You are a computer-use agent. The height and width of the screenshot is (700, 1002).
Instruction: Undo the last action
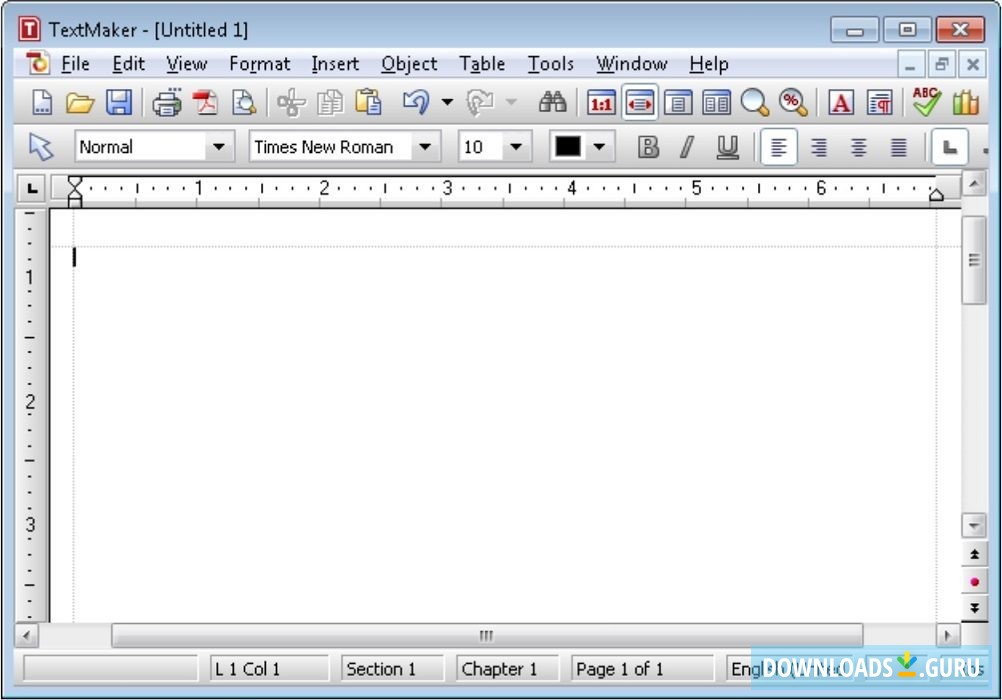(416, 102)
